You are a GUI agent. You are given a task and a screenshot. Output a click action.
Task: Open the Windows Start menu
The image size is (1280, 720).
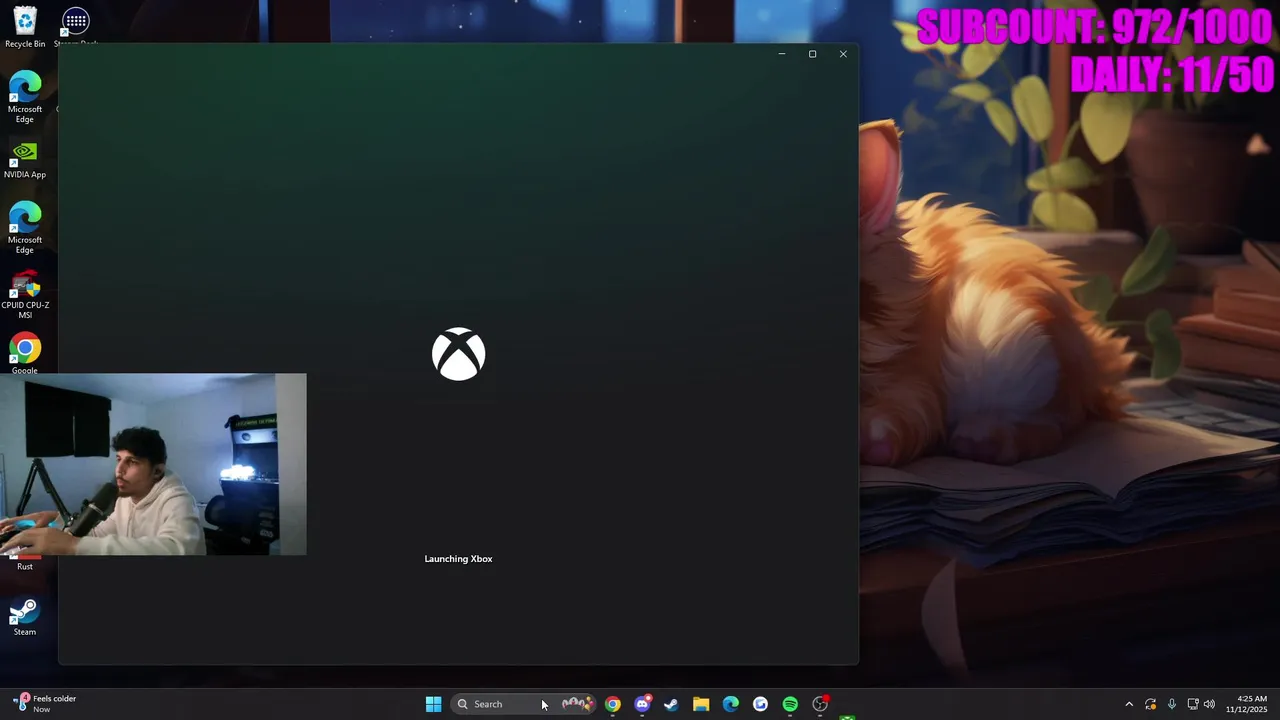coord(433,704)
